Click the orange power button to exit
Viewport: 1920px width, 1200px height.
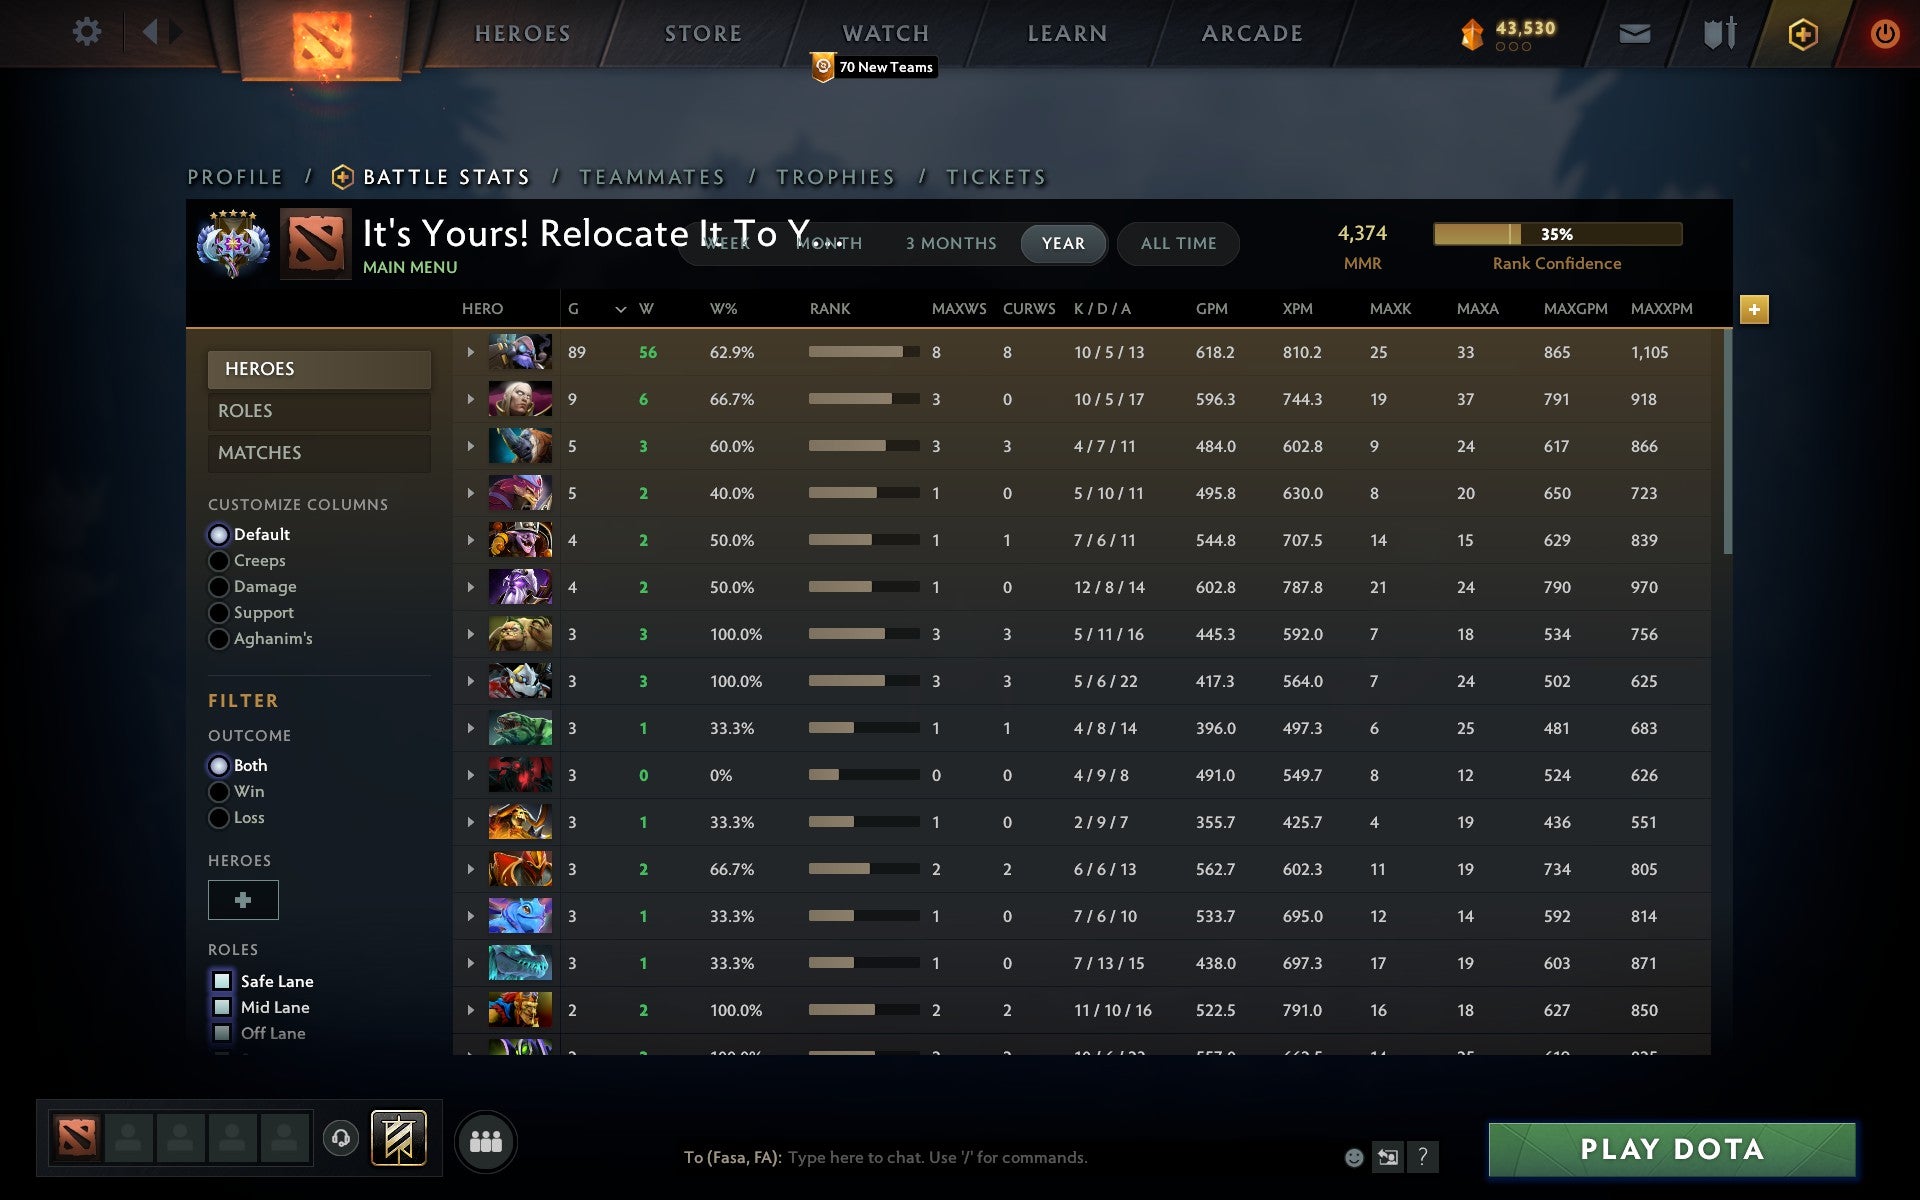coord(1884,32)
